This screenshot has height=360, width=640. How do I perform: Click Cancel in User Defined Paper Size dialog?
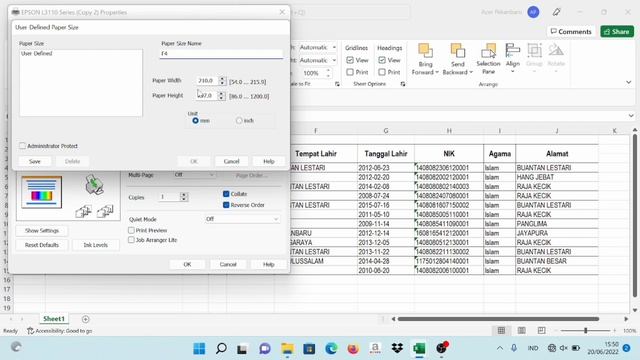coord(231,161)
